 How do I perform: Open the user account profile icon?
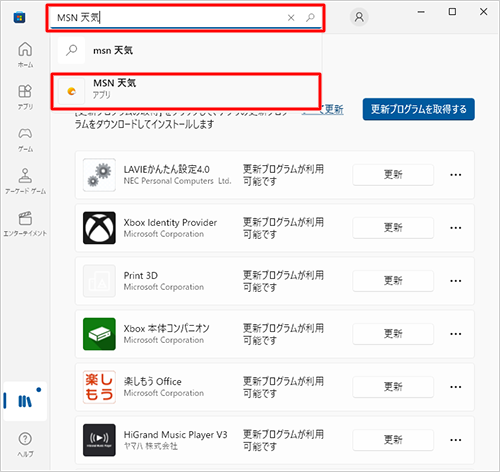click(359, 17)
